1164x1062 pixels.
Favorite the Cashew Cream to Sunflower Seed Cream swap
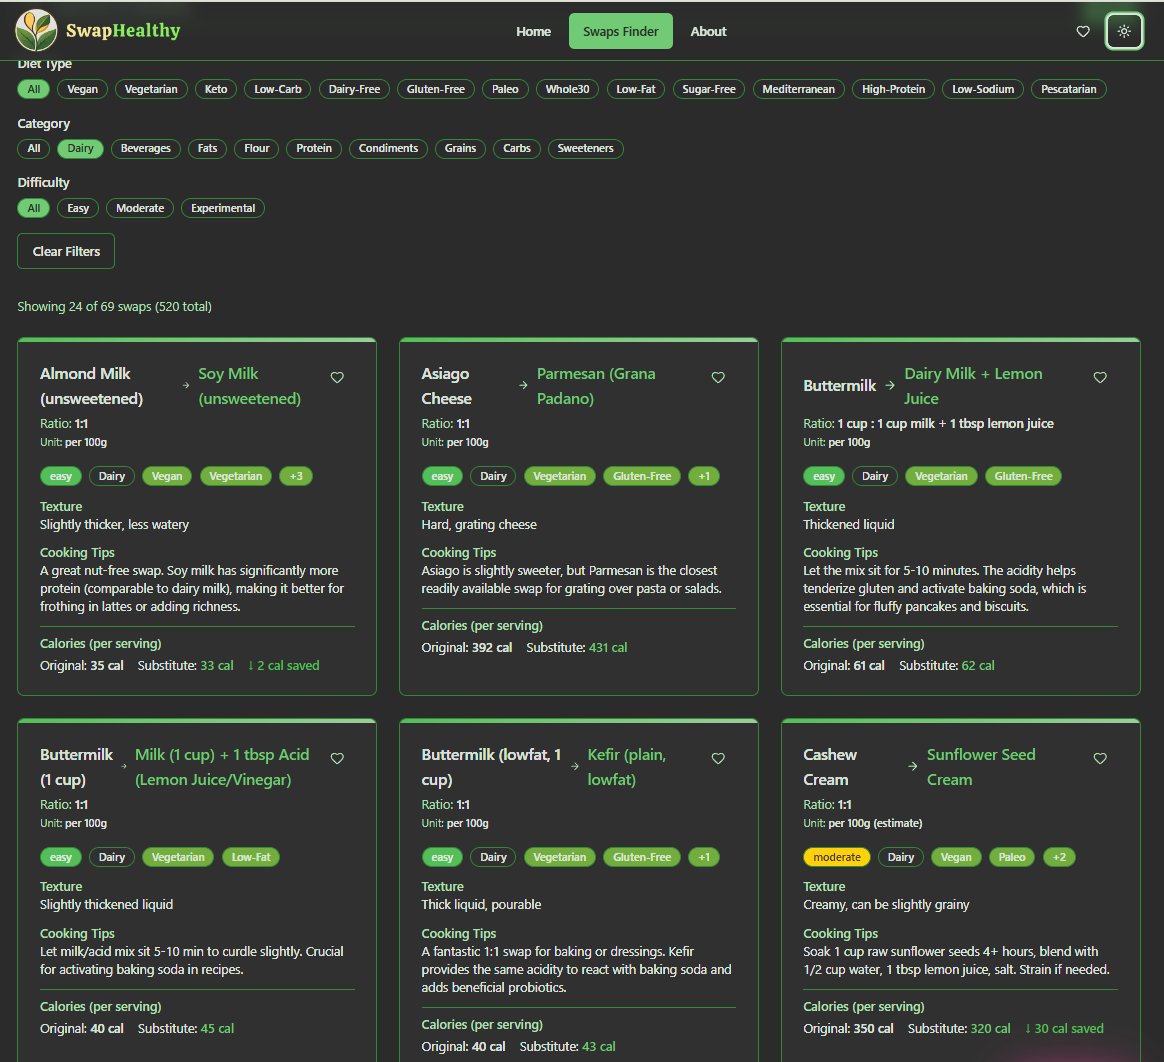click(x=1100, y=758)
